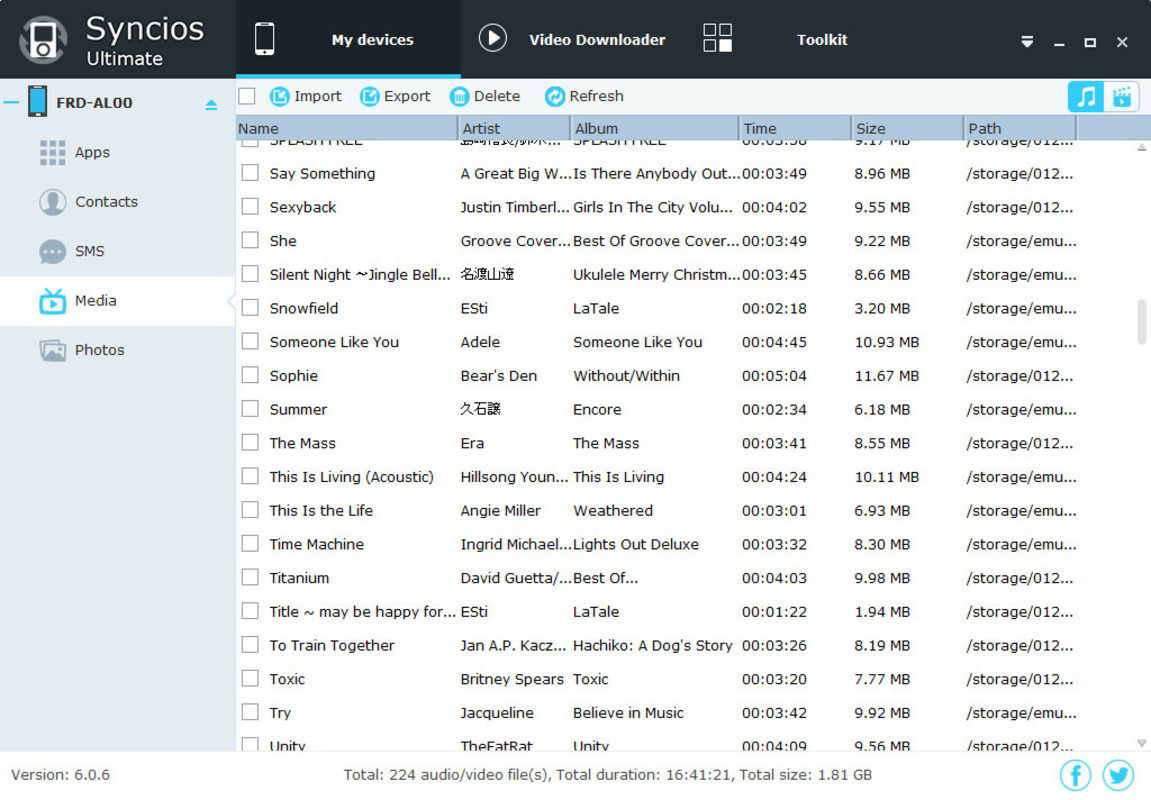Click the Version: 6.0.6 status text
This screenshot has height=800, width=1151.
click(x=60, y=775)
